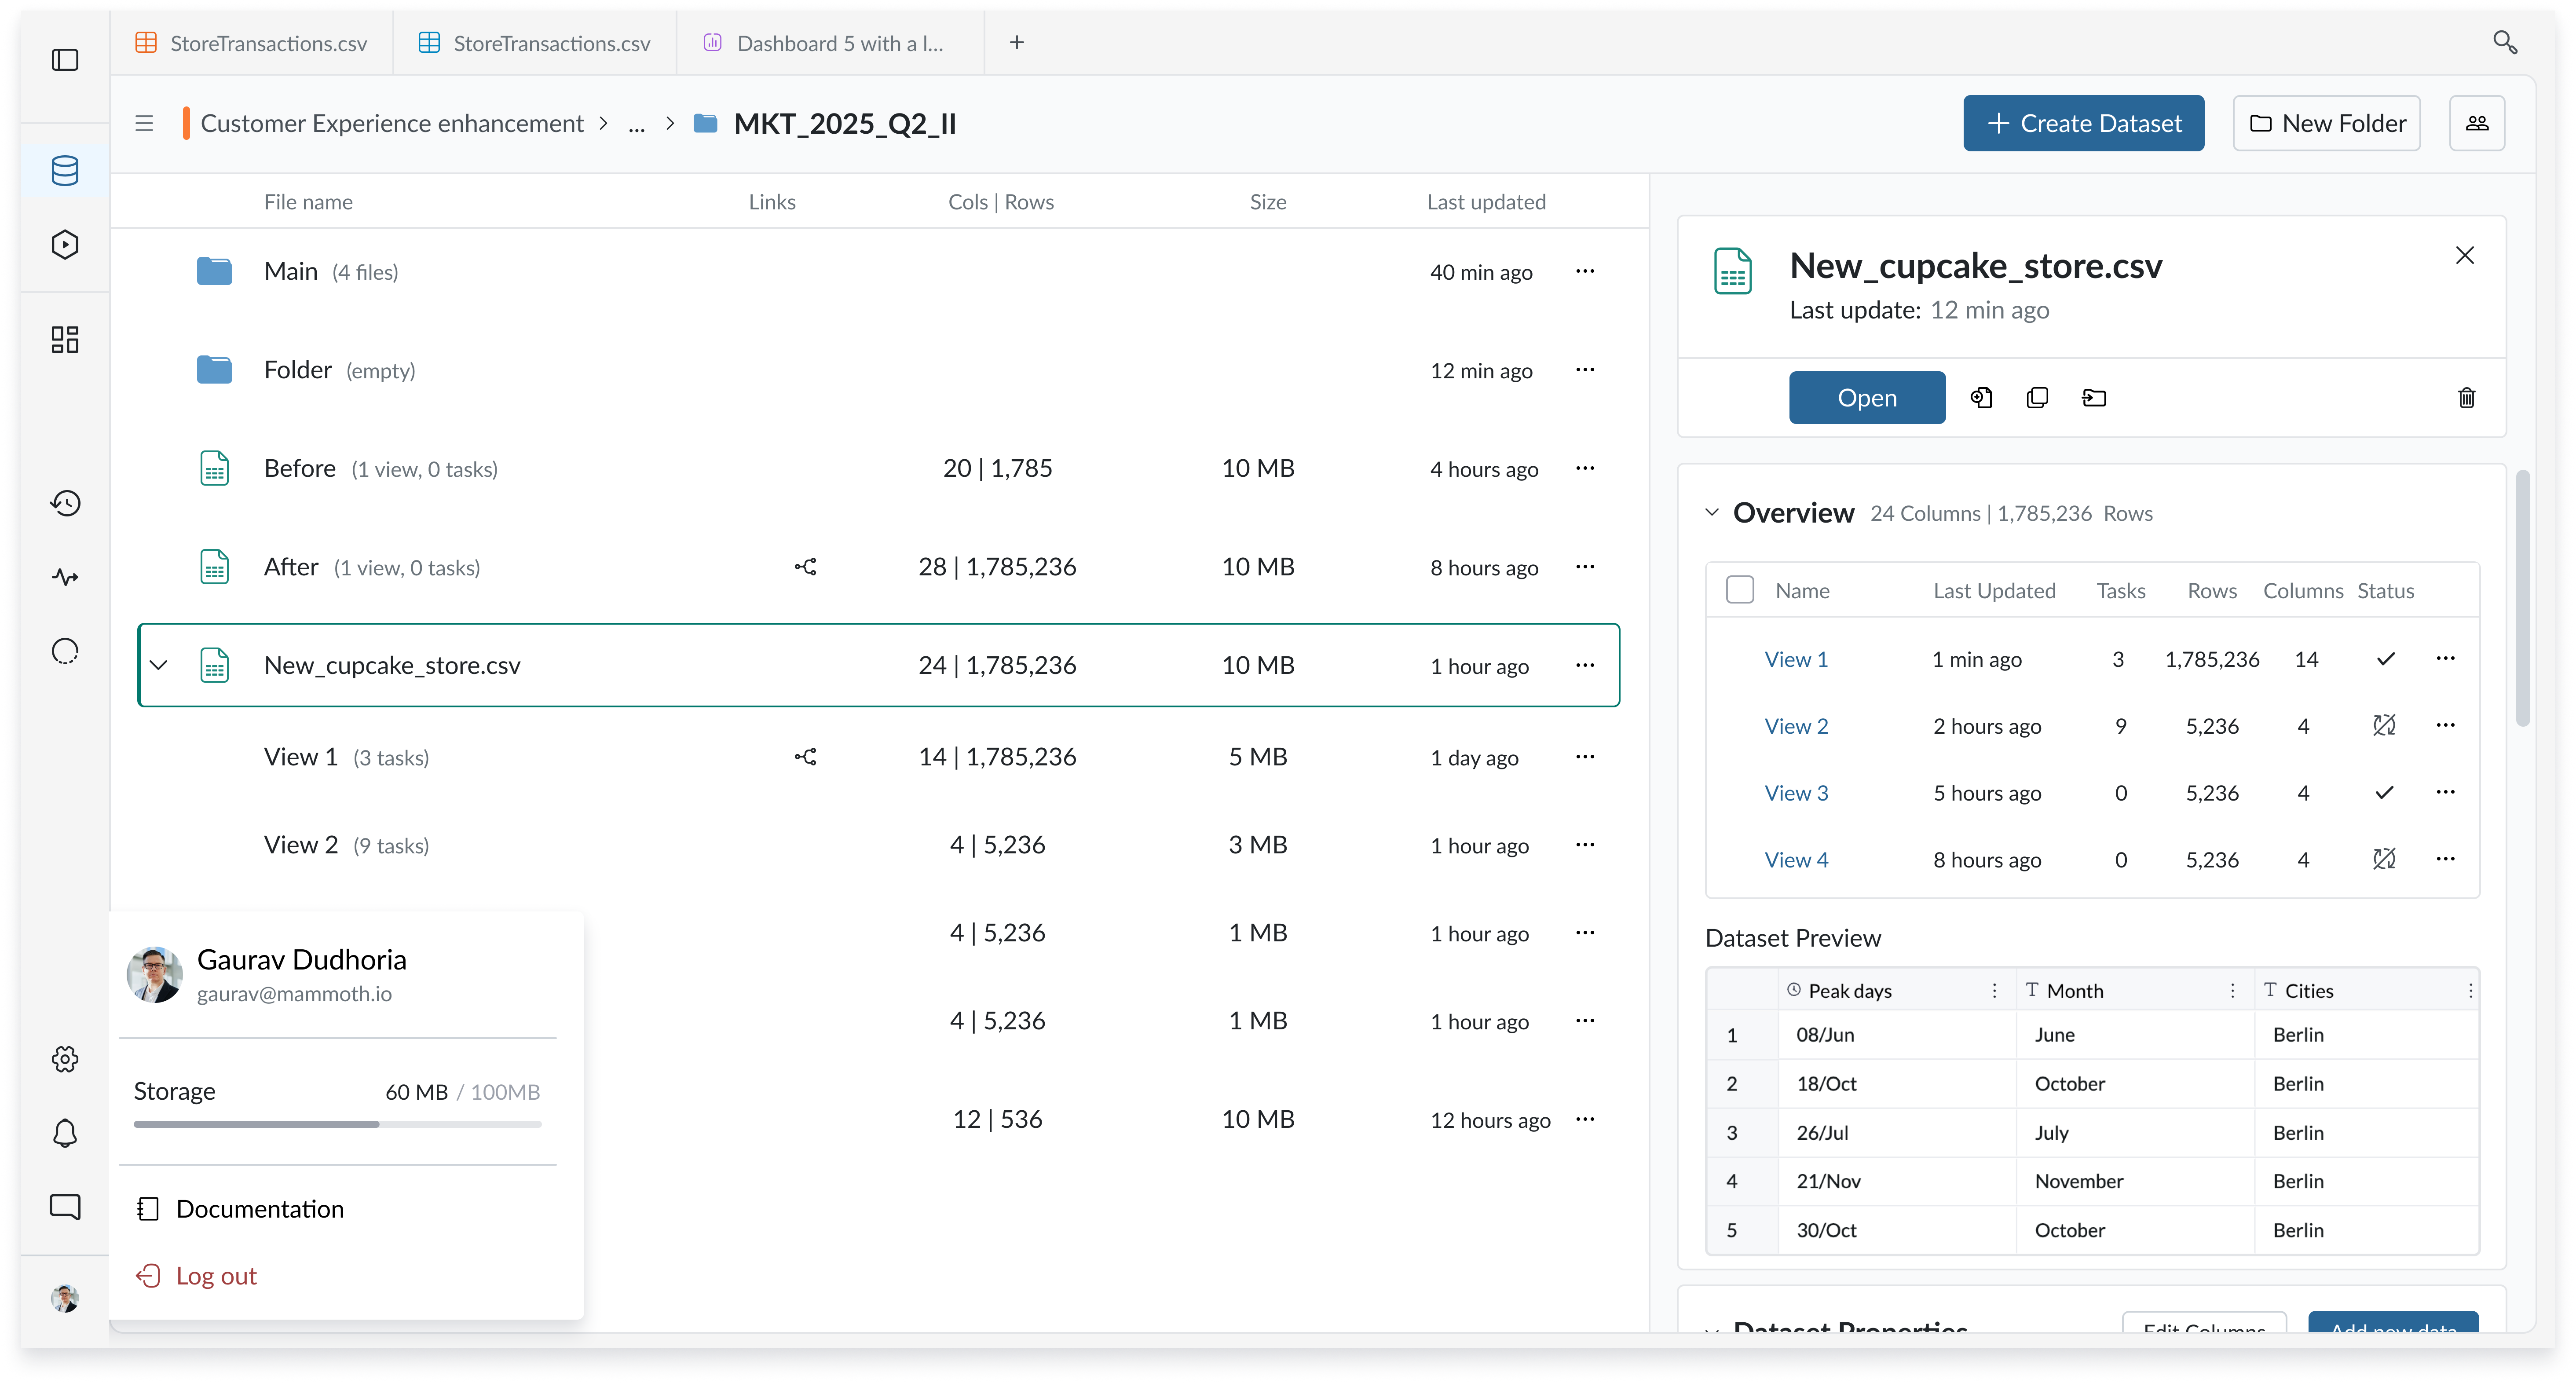Click the share links icon on After row
Screen dimensions: 2576x1383
(805, 567)
